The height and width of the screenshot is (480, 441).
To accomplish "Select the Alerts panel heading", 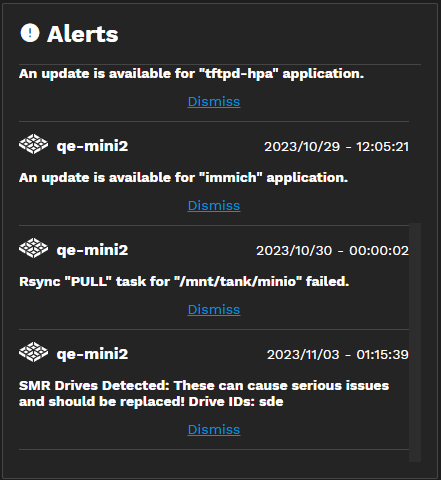I will [83, 34].
